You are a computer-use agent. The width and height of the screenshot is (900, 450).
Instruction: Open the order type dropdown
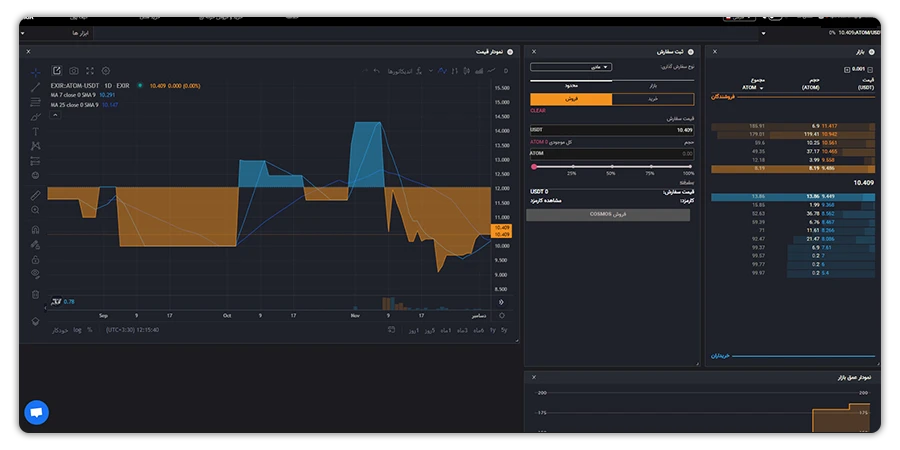571,67
